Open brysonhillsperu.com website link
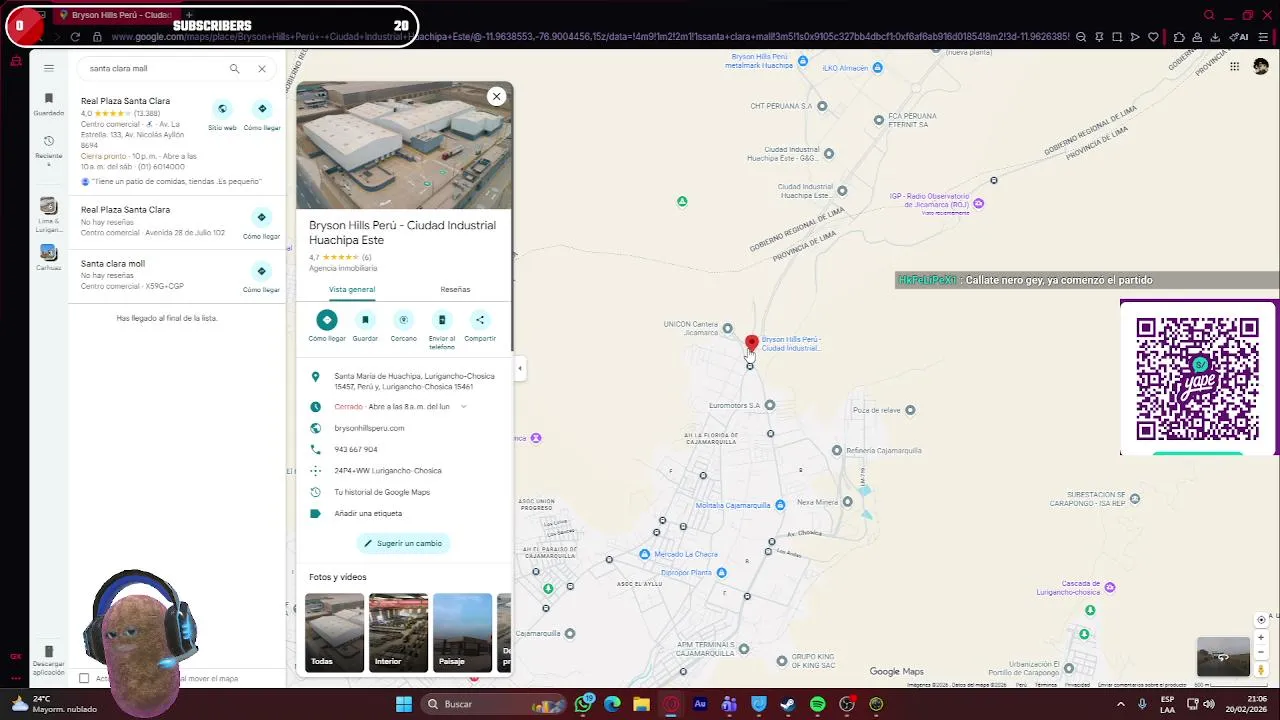This screenshot has height=720, width=1280. [x=369, y=428]
